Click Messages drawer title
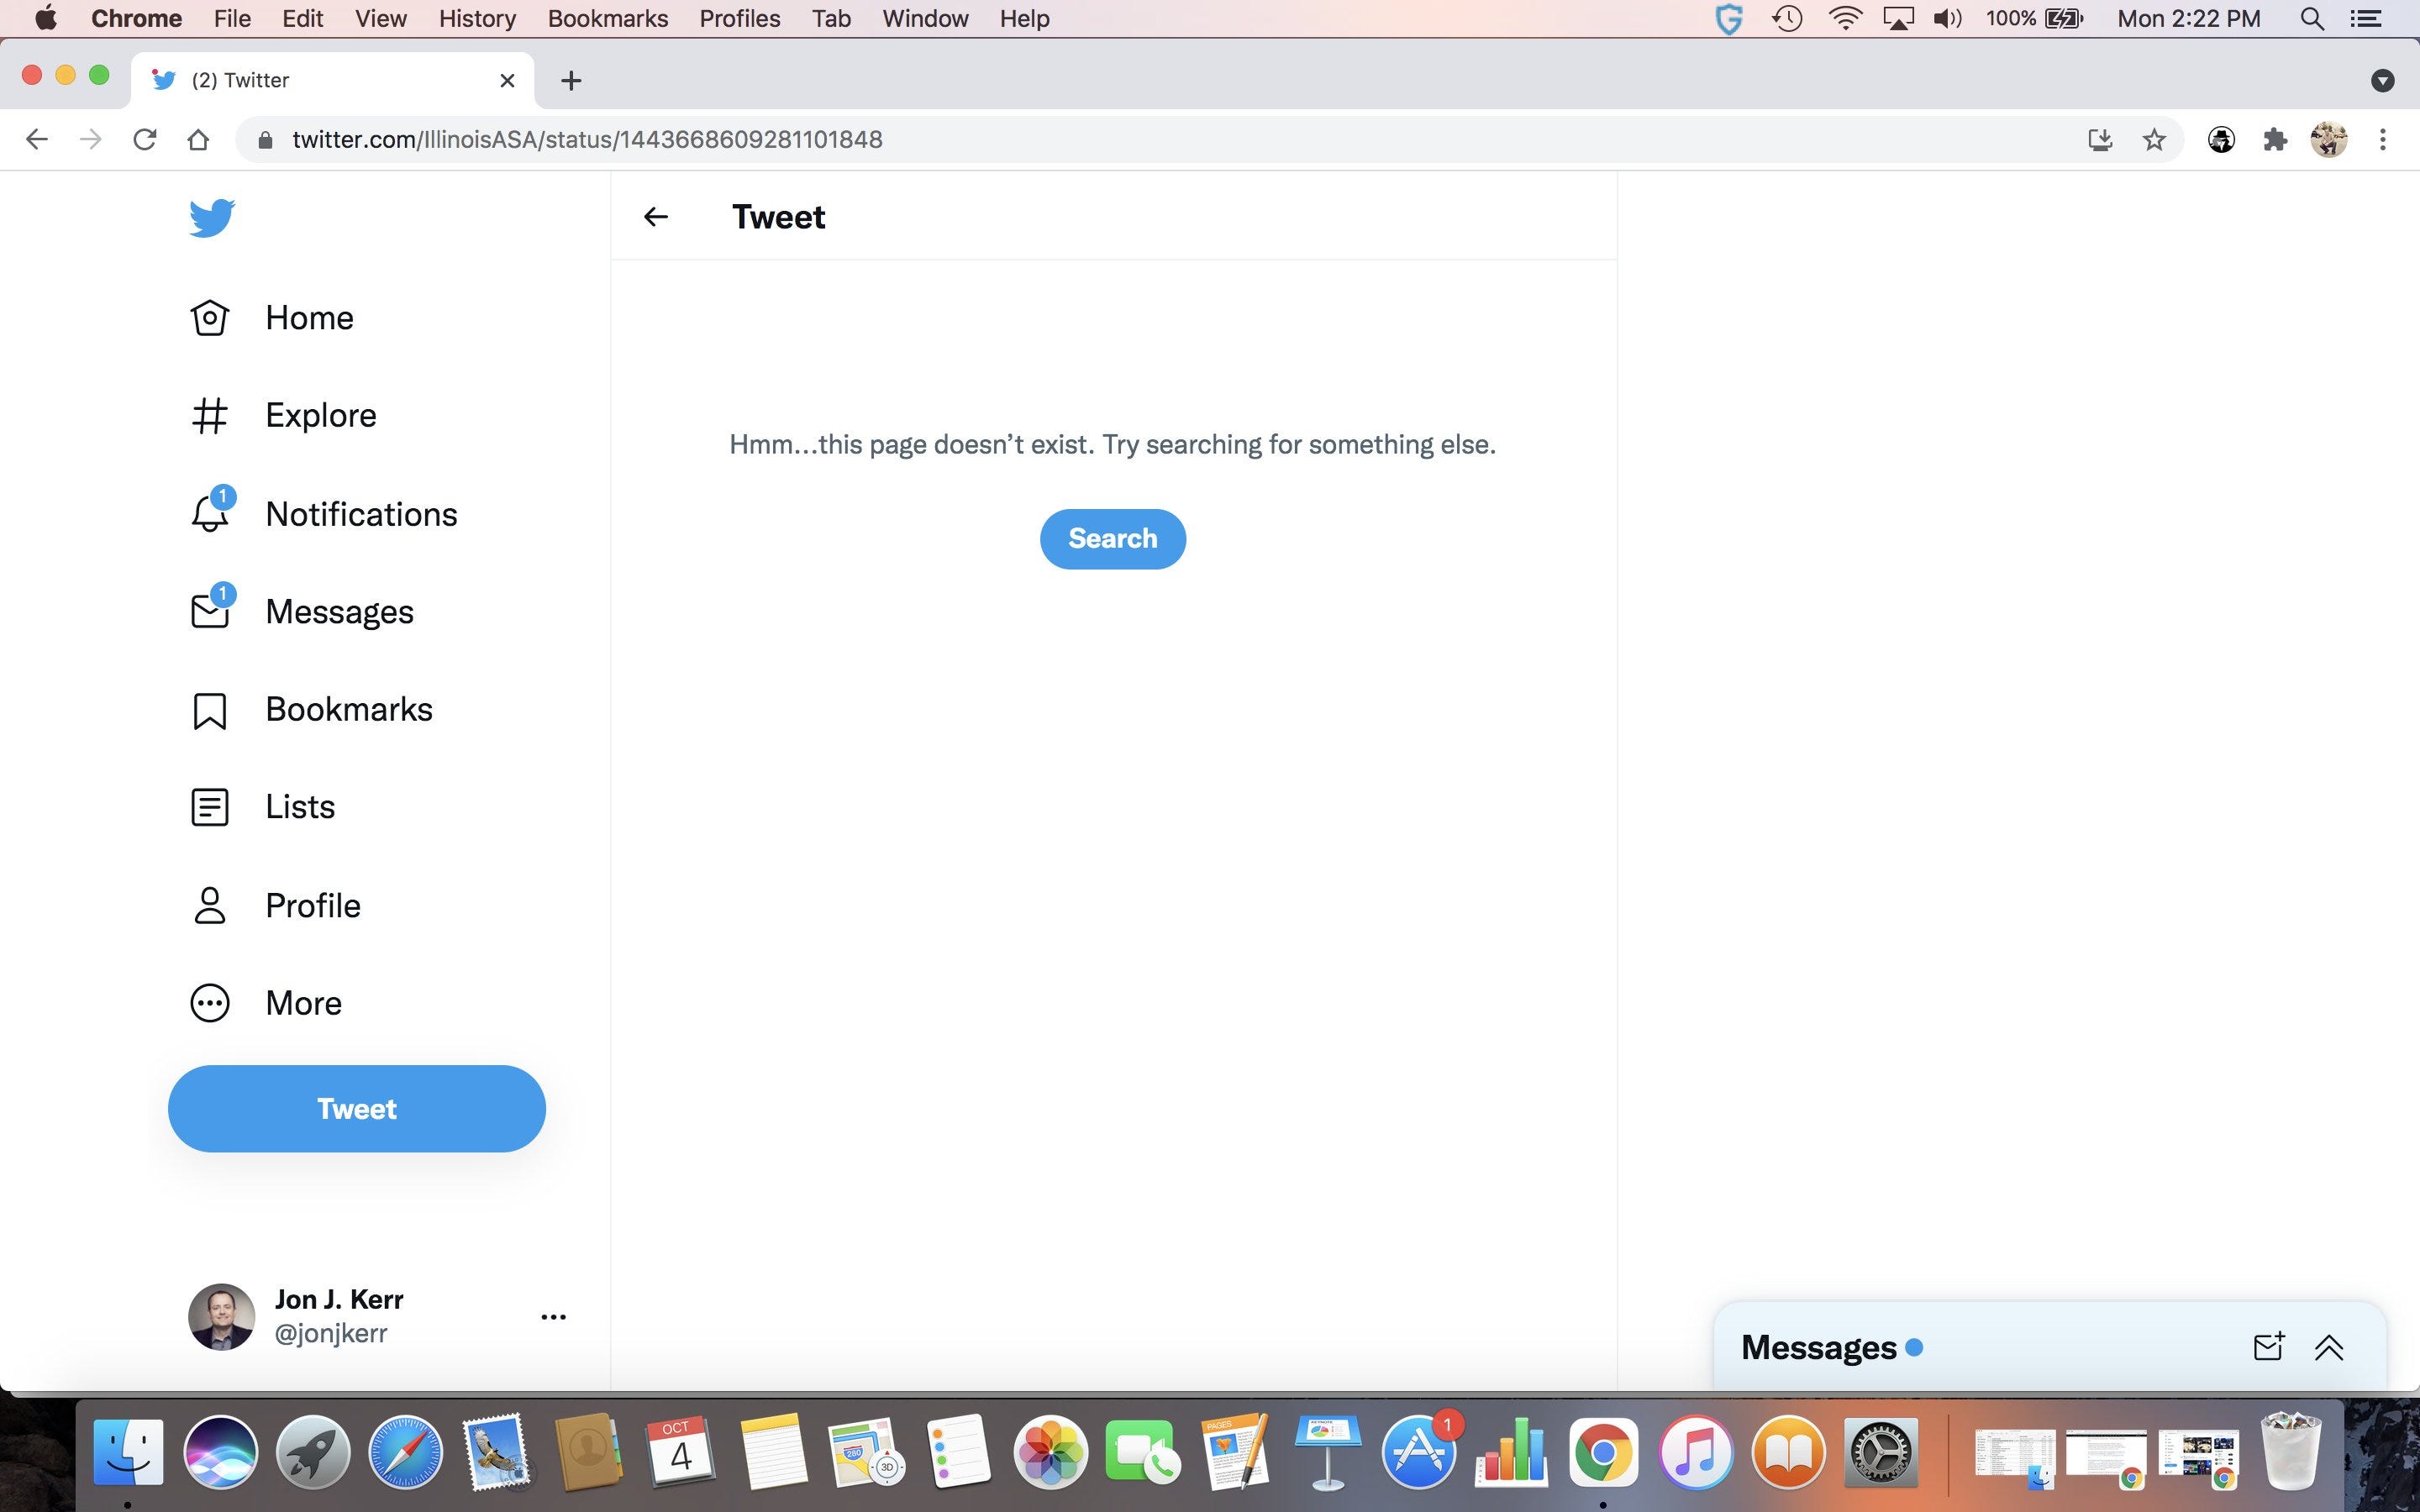2420x1512 pixels. 1818,1347
